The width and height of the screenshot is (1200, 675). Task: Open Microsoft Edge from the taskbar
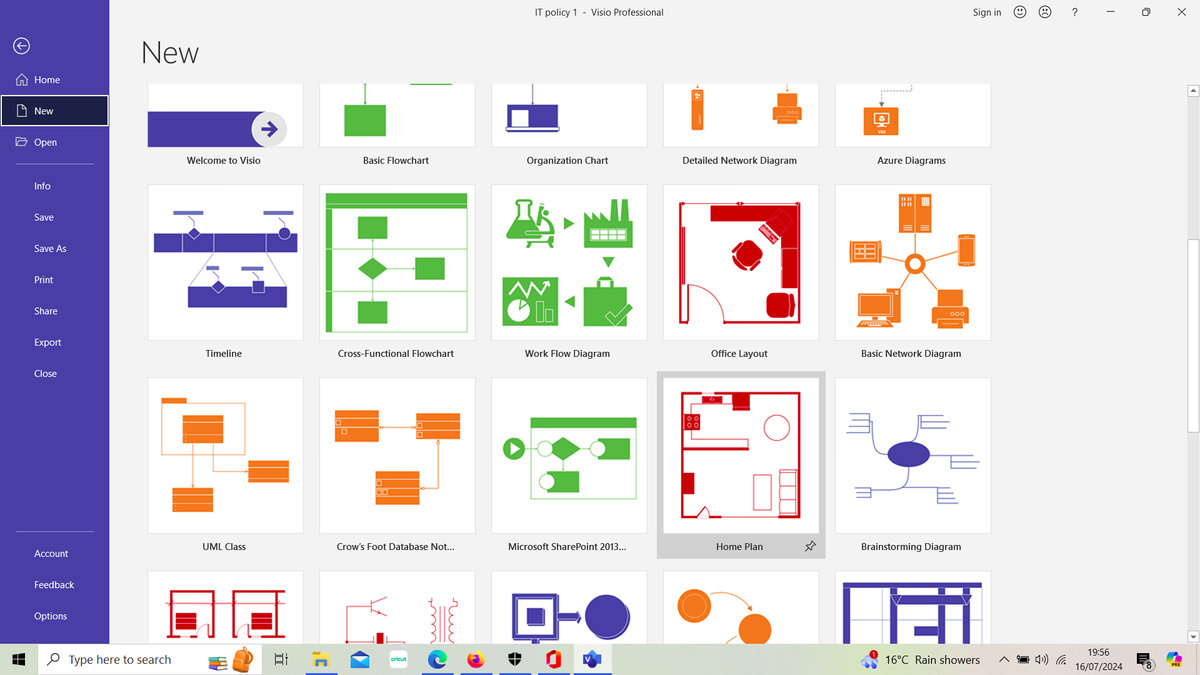pos(437,659)
